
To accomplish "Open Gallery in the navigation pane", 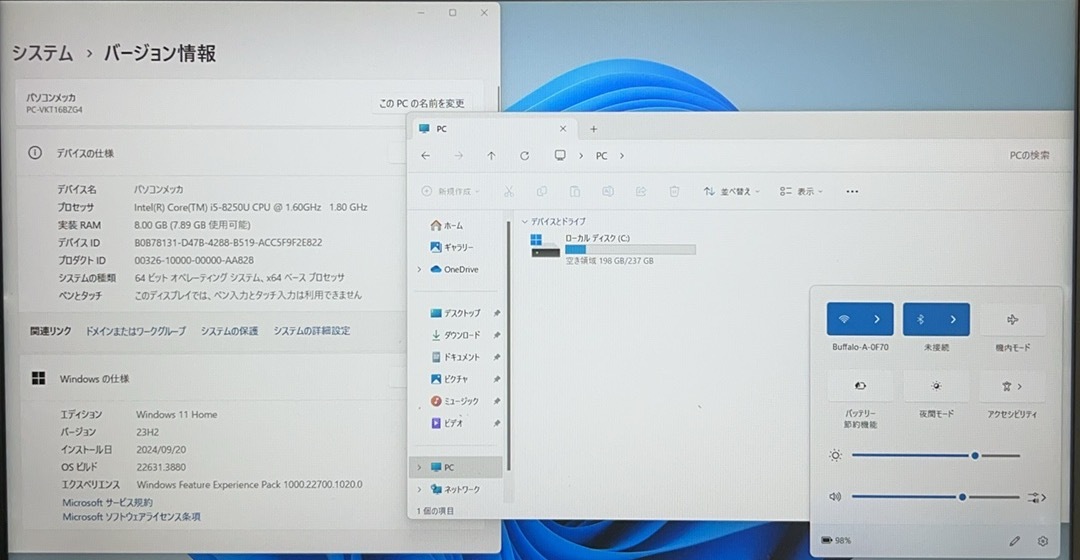I will point(451,247).
